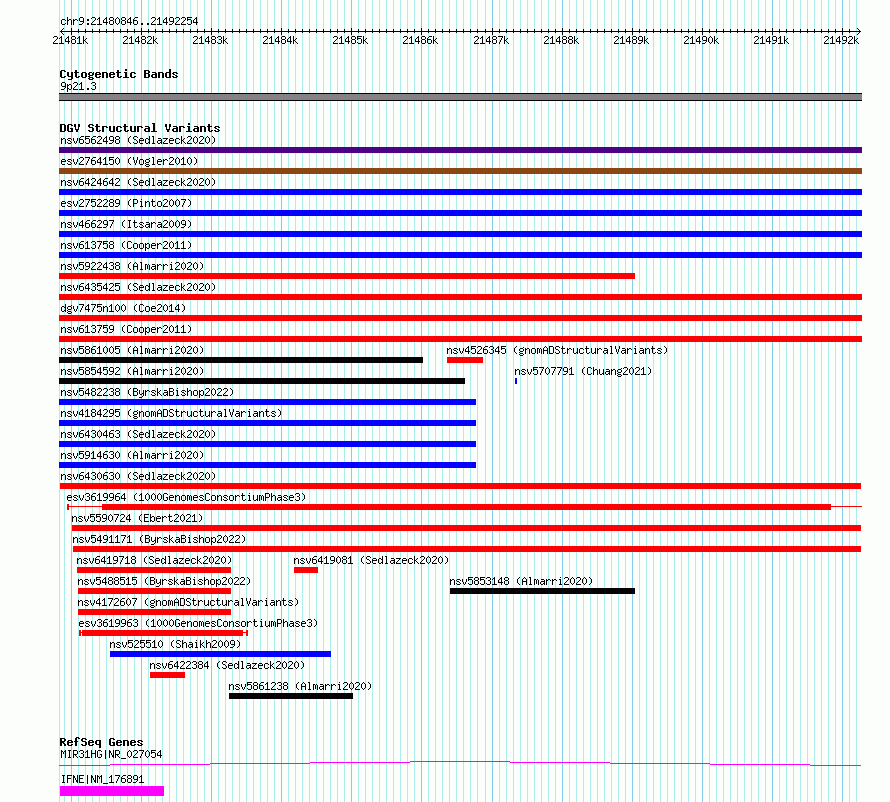The width and height of the screenshot is (890, 802).
Task: Click the black nsv5861238 variant bar
Action: [291, 696]
